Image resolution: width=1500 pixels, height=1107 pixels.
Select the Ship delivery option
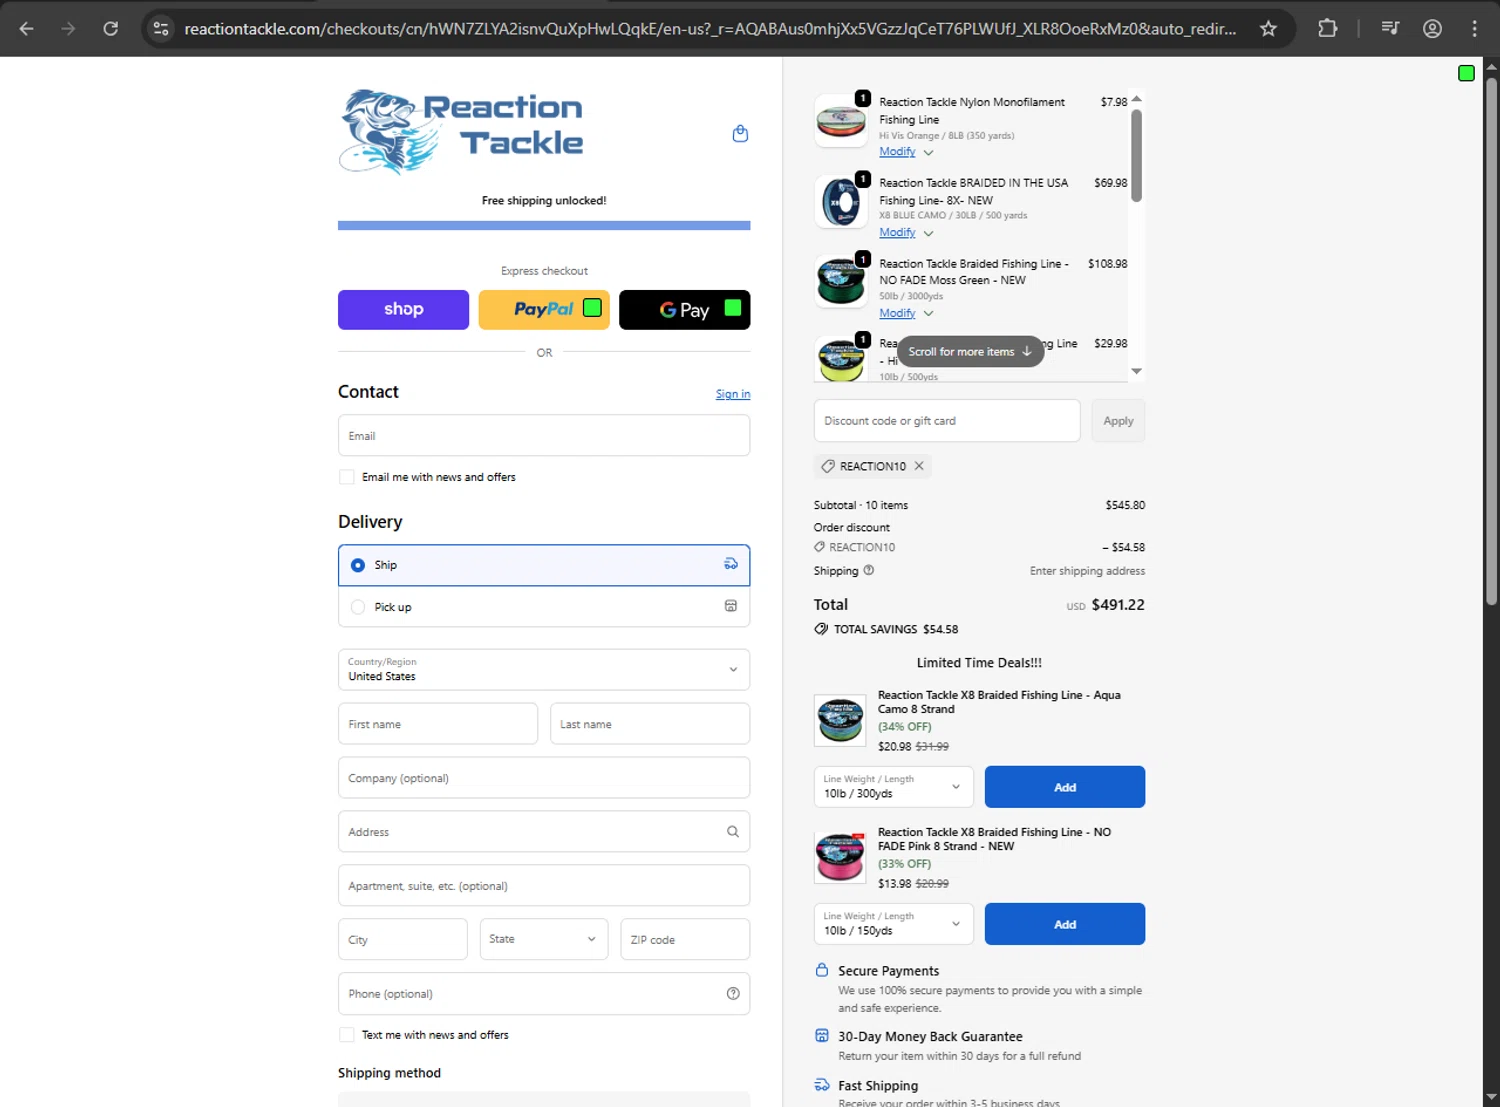coord(544,565)
